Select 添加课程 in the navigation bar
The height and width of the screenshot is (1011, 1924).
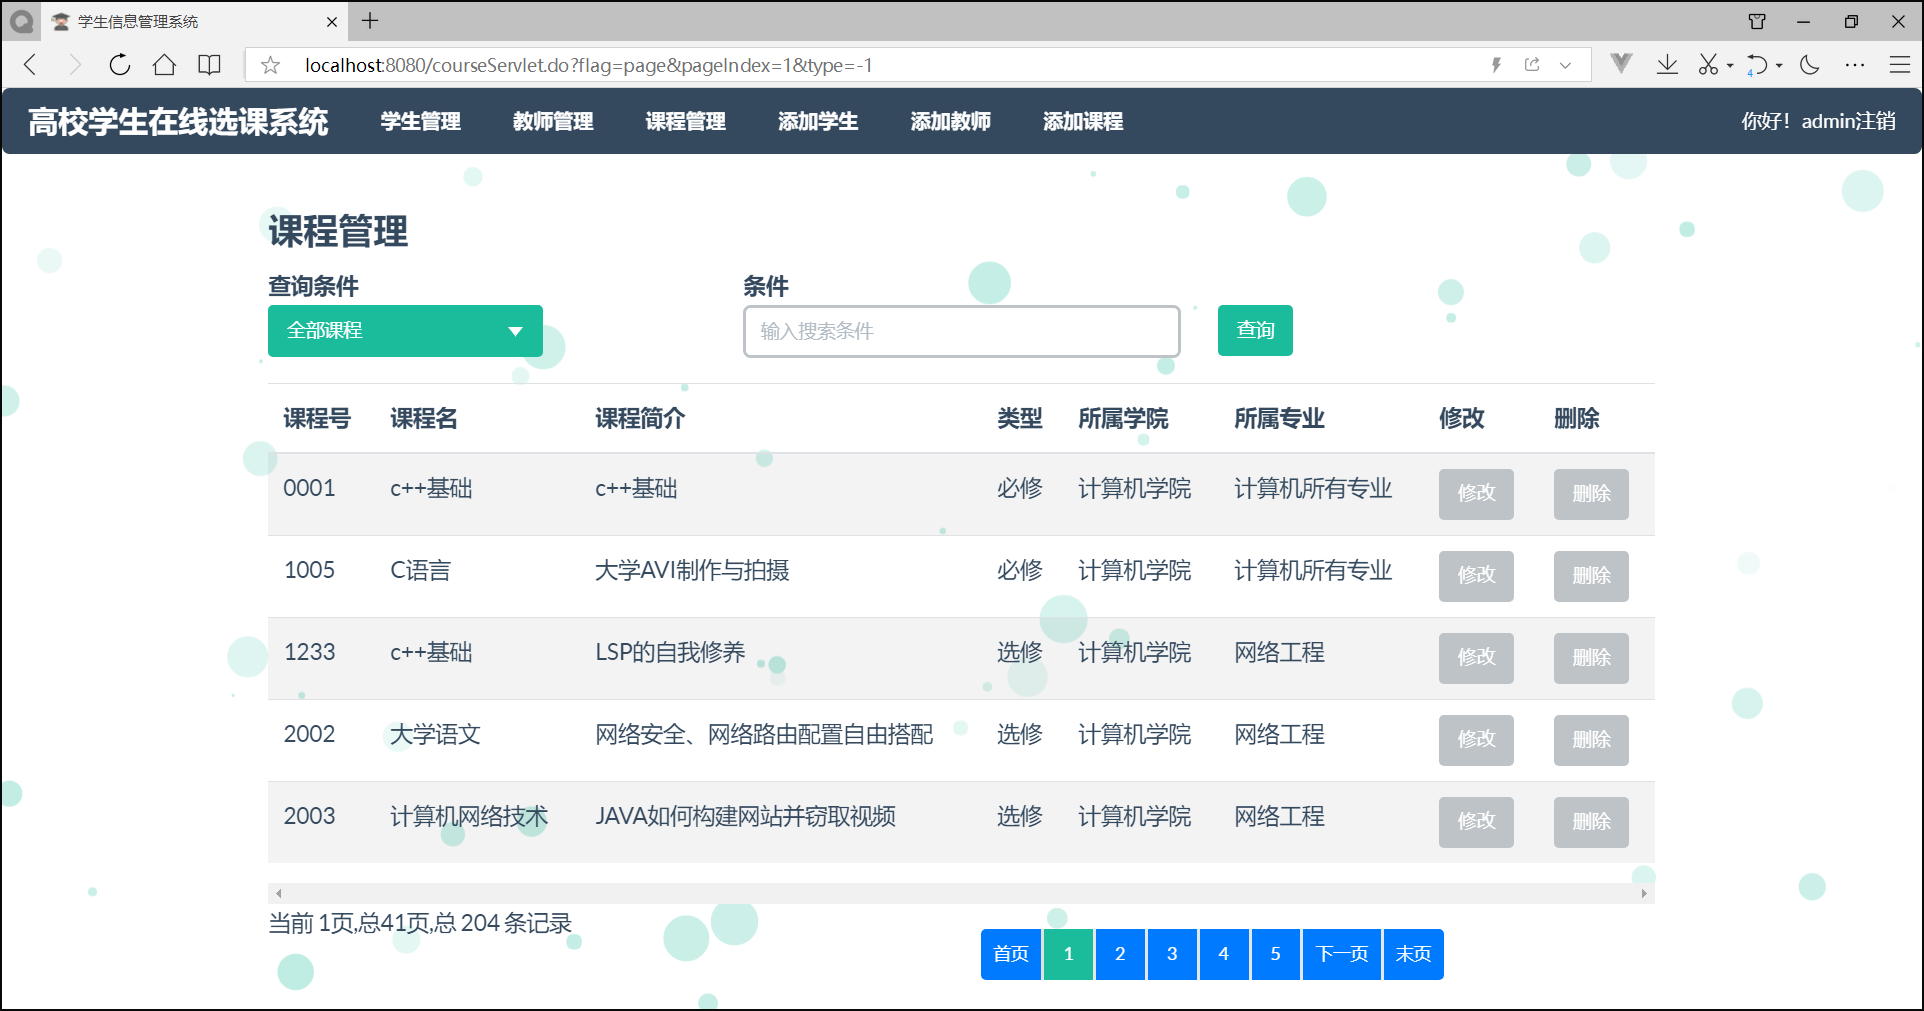(1082, 121)
